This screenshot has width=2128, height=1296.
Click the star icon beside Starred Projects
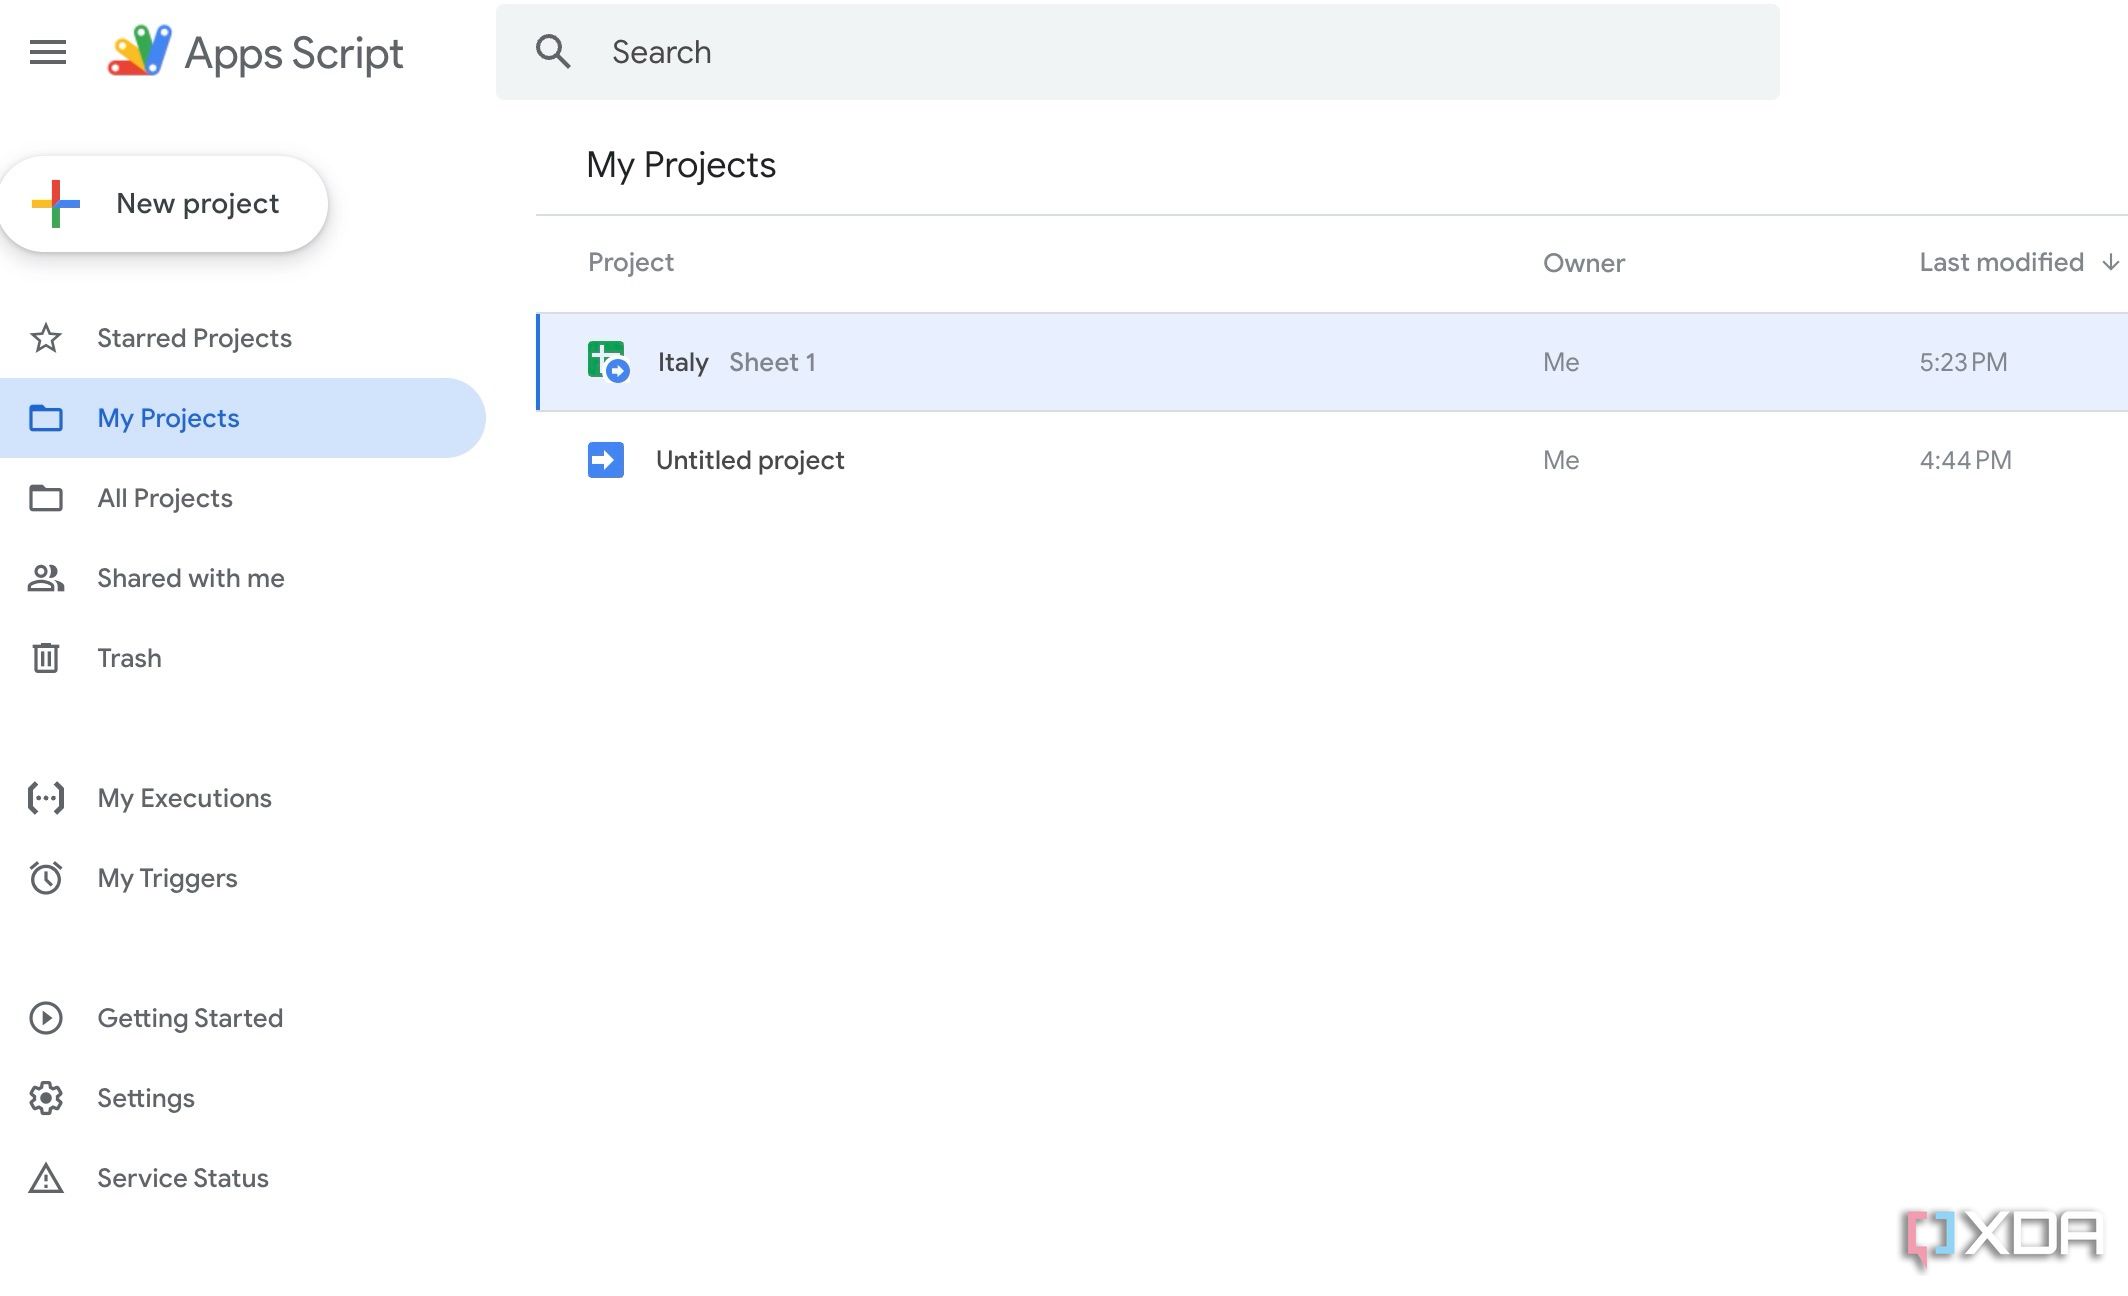pyautogui.click(x=46, y=338)
